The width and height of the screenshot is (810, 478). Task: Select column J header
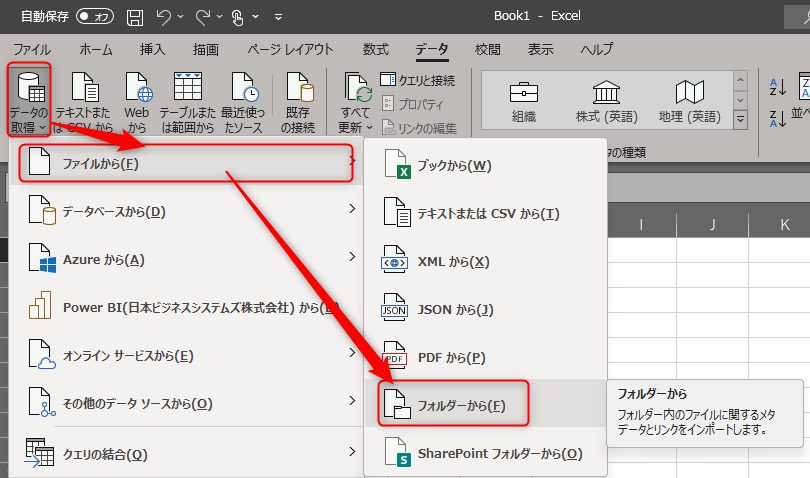pyautogui.click(x=712, y=224)
